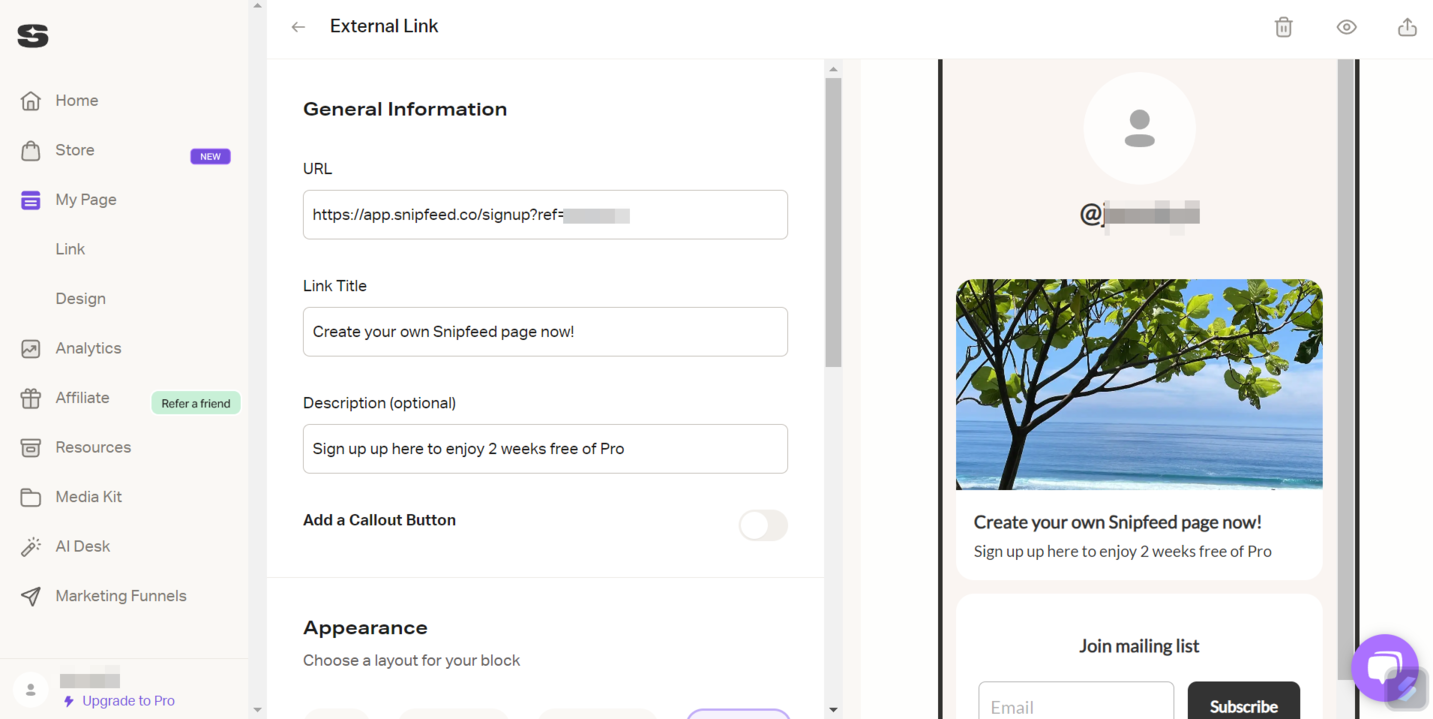Image resolution: width=1433 pixels, height=719 pixels.
Task: Click the External Link page title
Action: pos(384,26)
